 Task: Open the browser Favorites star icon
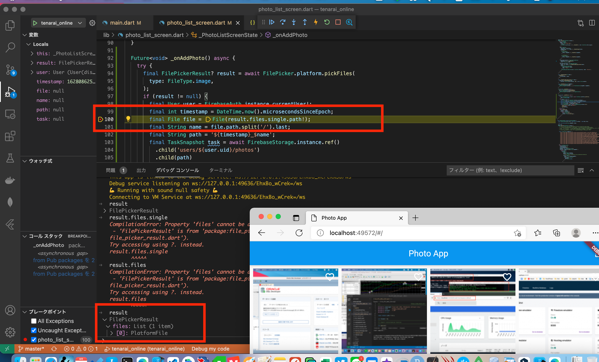coord(537,233)
